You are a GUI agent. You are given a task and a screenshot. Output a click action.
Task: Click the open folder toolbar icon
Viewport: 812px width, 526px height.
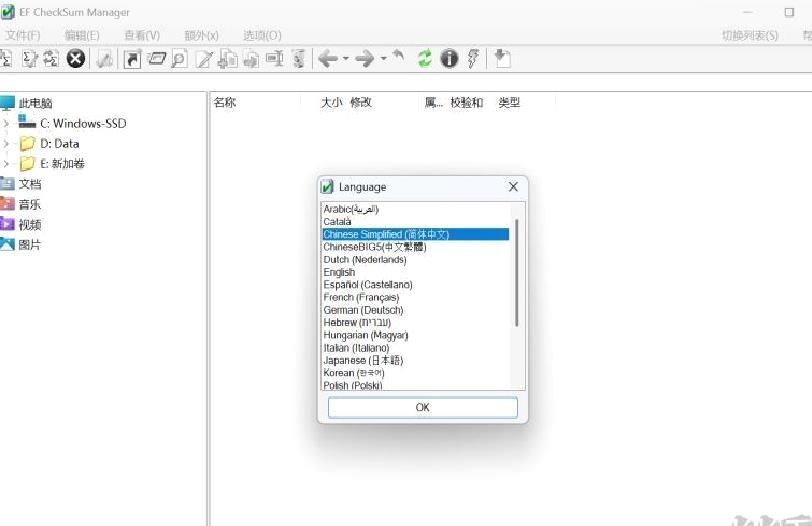click(156, 59)
